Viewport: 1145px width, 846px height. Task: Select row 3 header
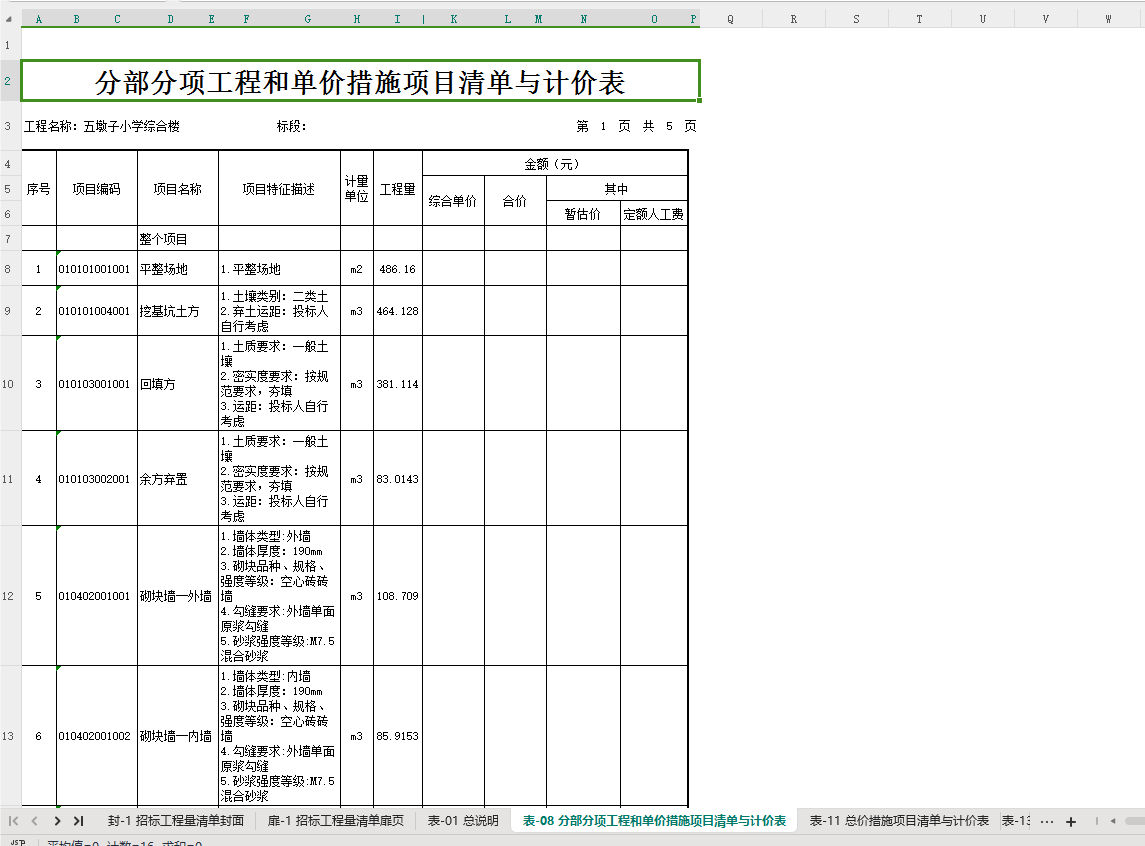click(9, 126)
